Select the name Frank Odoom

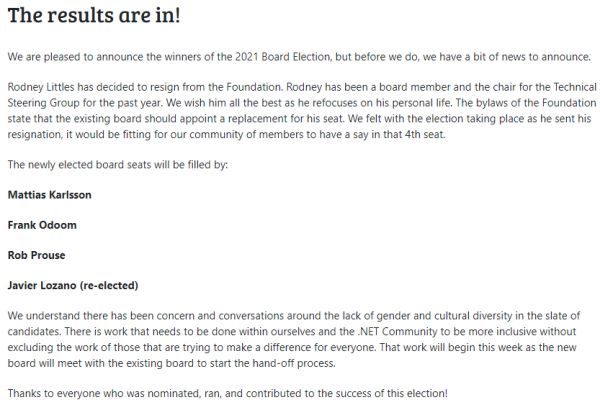42,225
